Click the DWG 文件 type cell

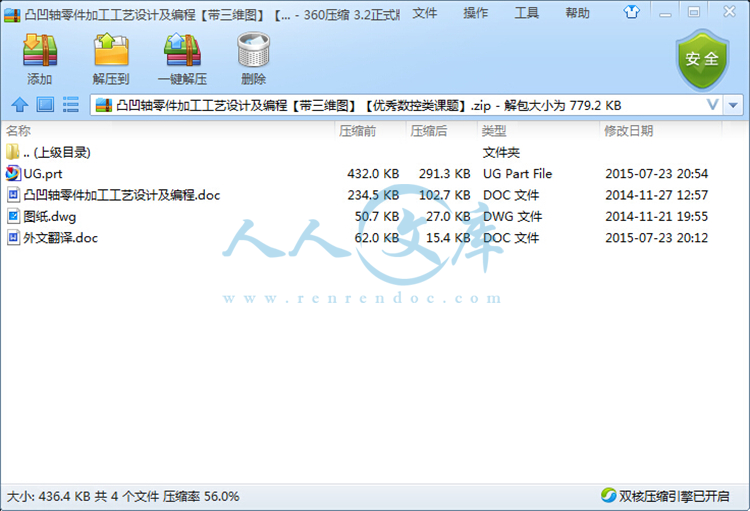[x=512, y=217]
